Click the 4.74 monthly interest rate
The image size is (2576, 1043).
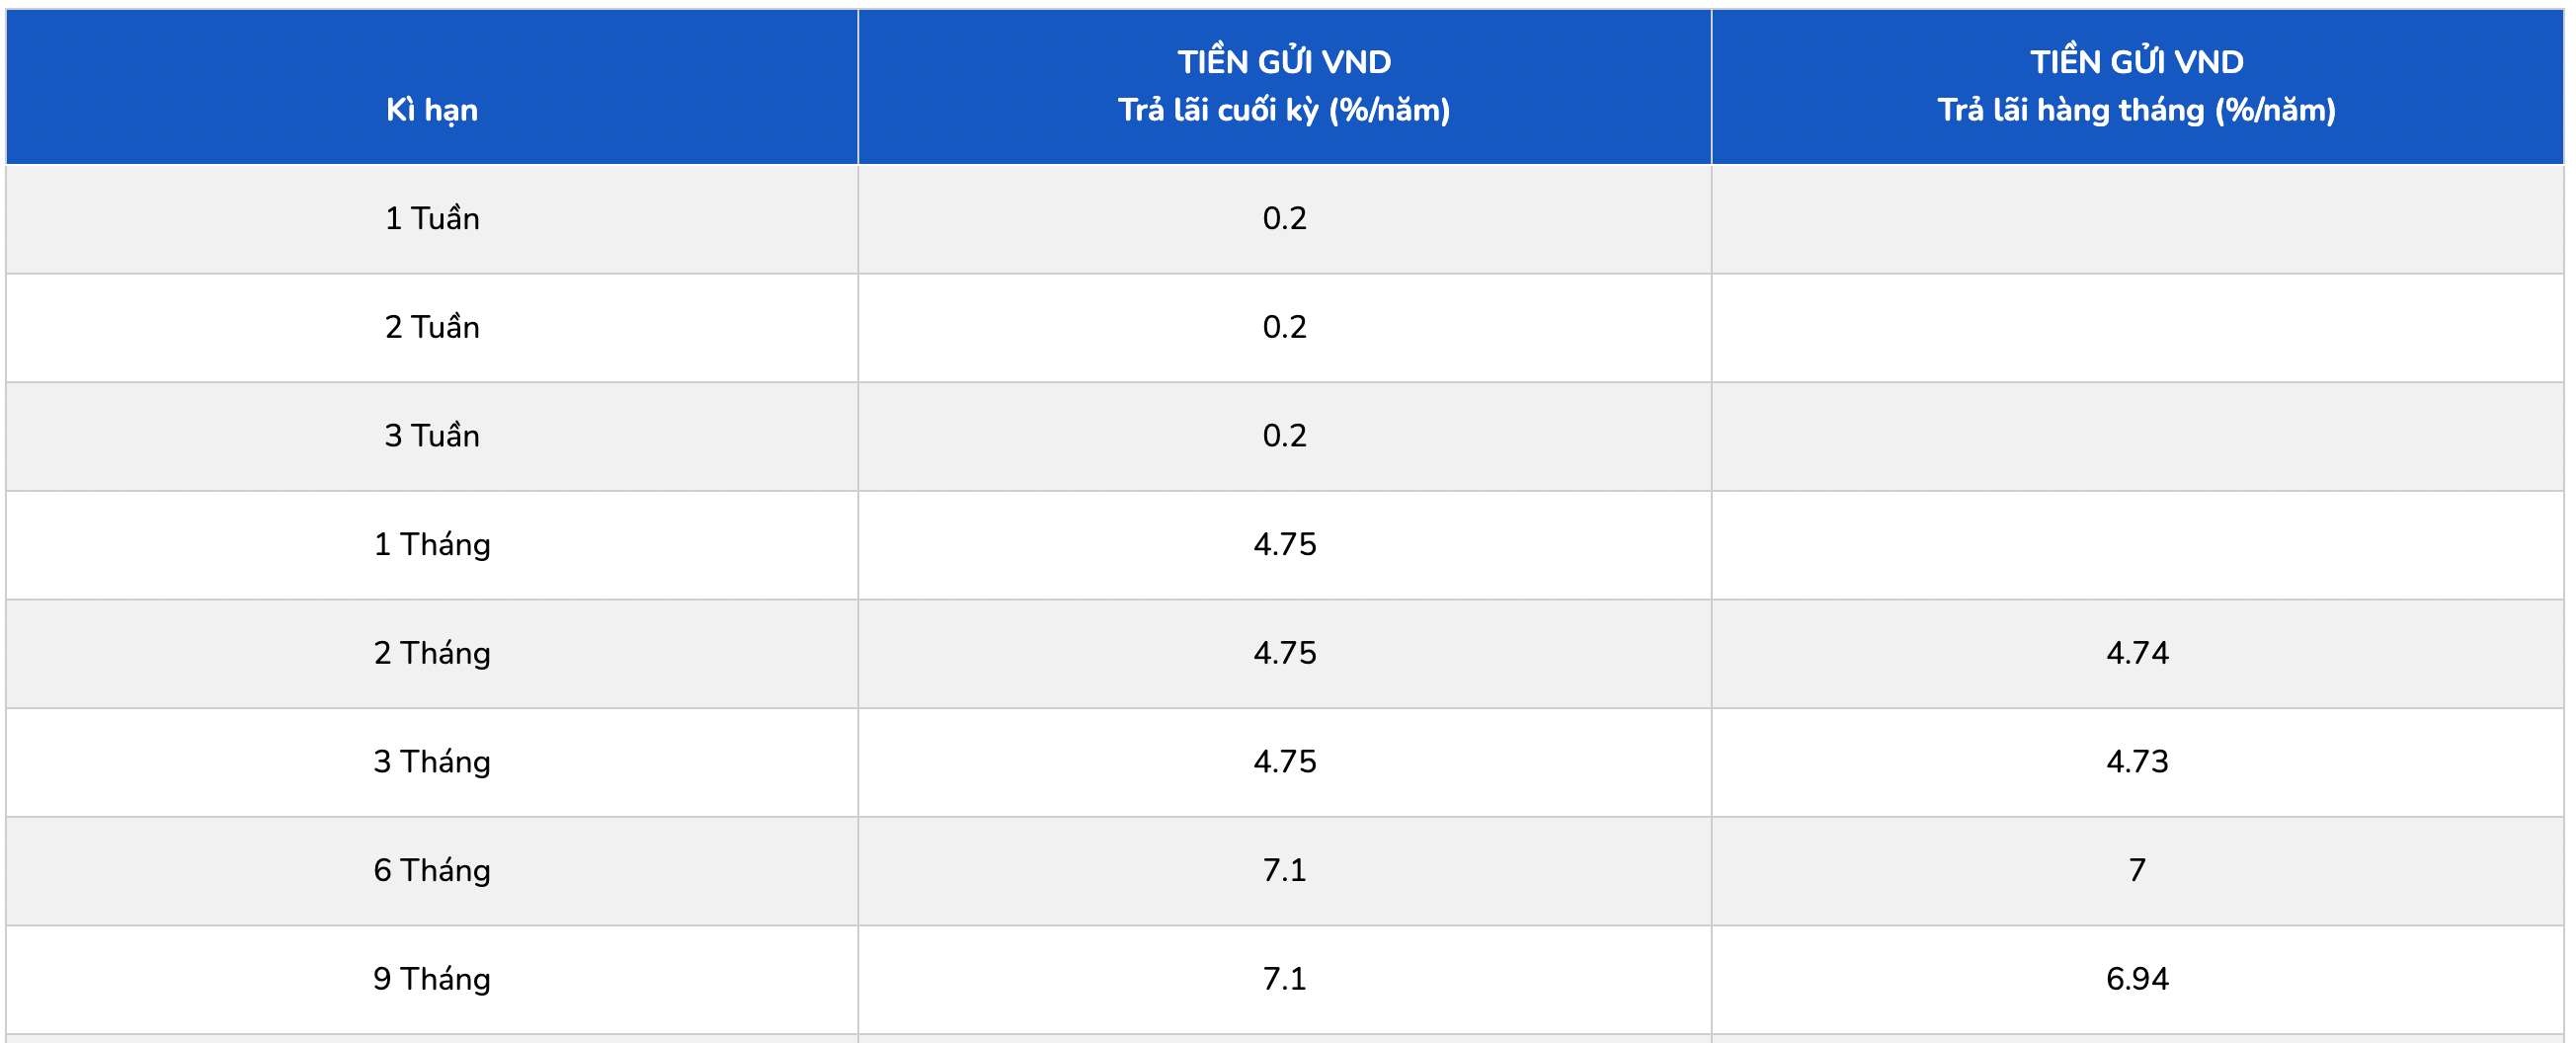click(x=2137, y=653)
